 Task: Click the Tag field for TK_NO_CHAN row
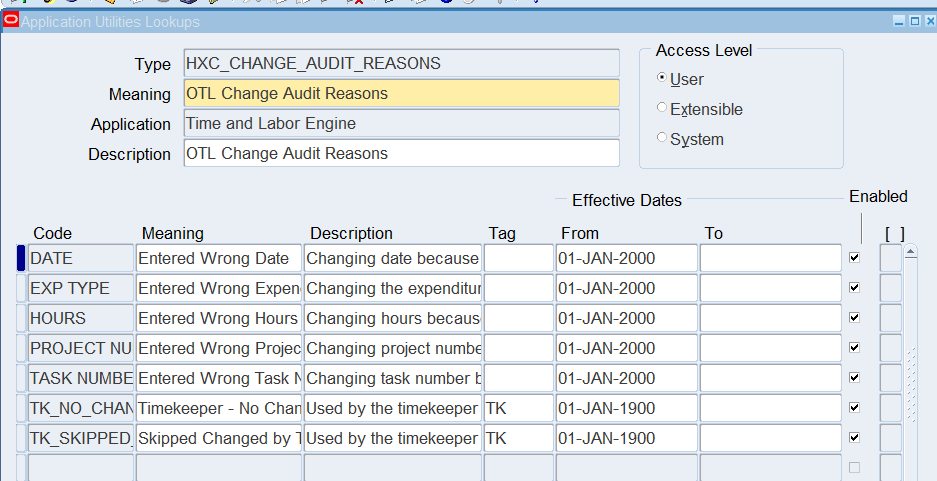[x=518, y=408]
